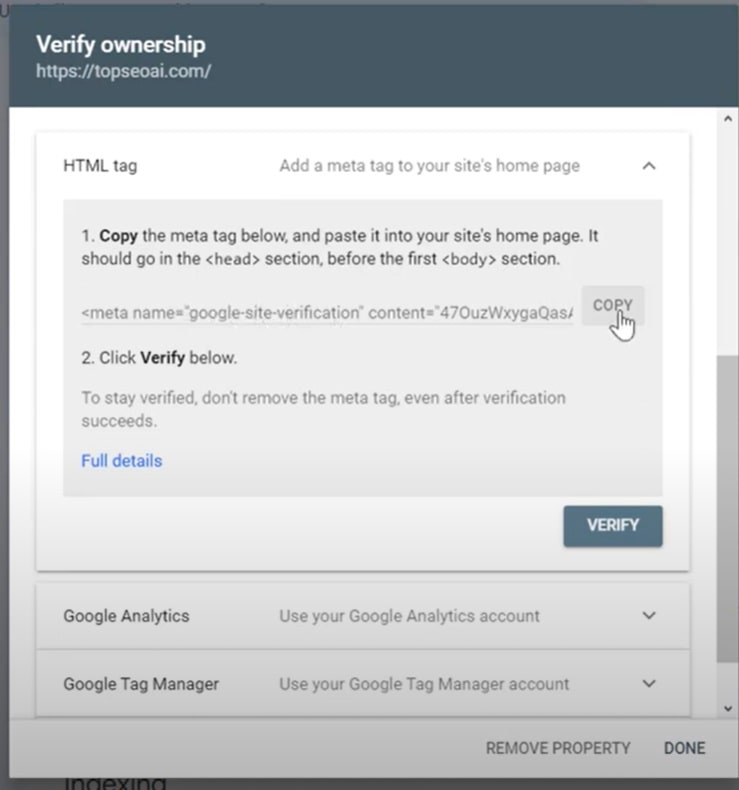Click the HTML tag heading

100,166
